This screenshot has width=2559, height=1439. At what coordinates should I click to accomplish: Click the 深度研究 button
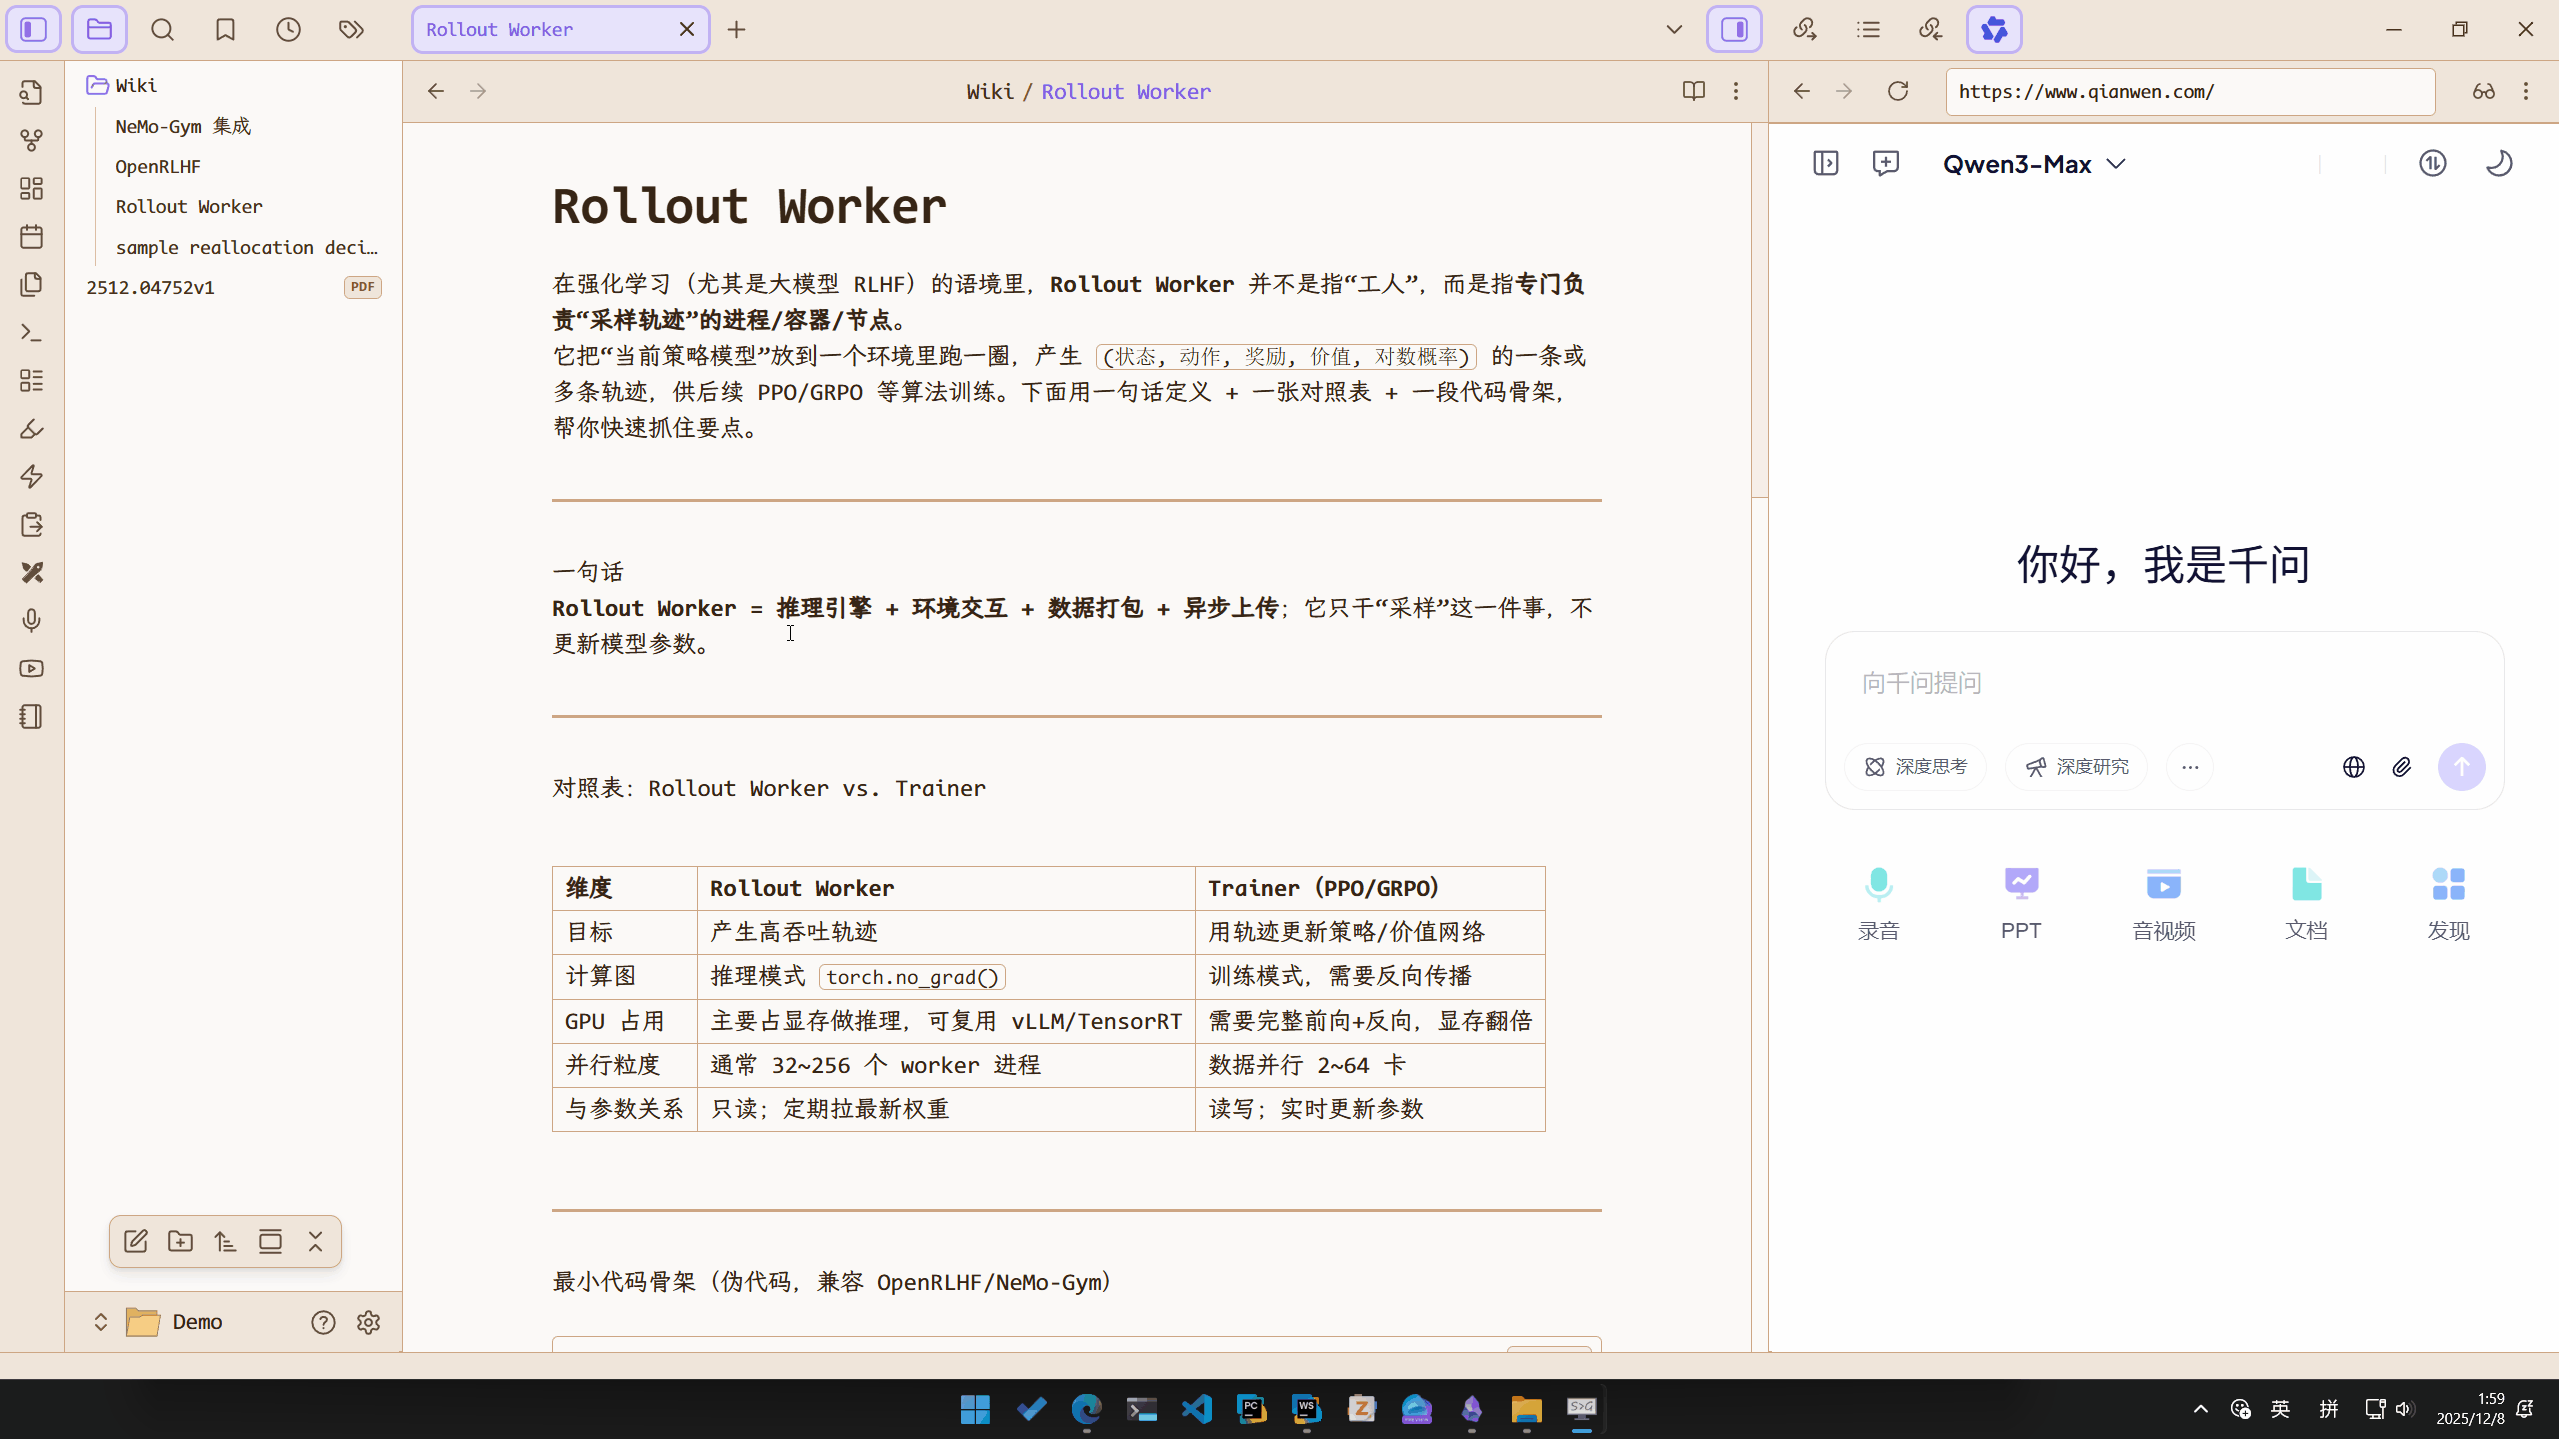tap(2076, 767)
